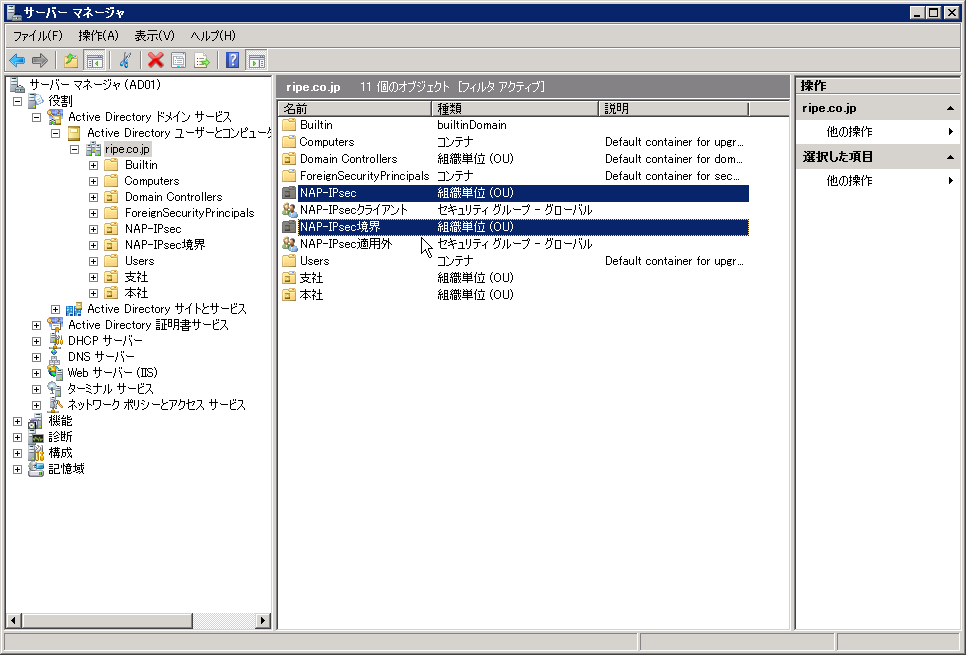Expand Active Directory サイトとサービス node
Image resolution: width=966 pixels, height=655 pixels.
click(x=55, y=309)
